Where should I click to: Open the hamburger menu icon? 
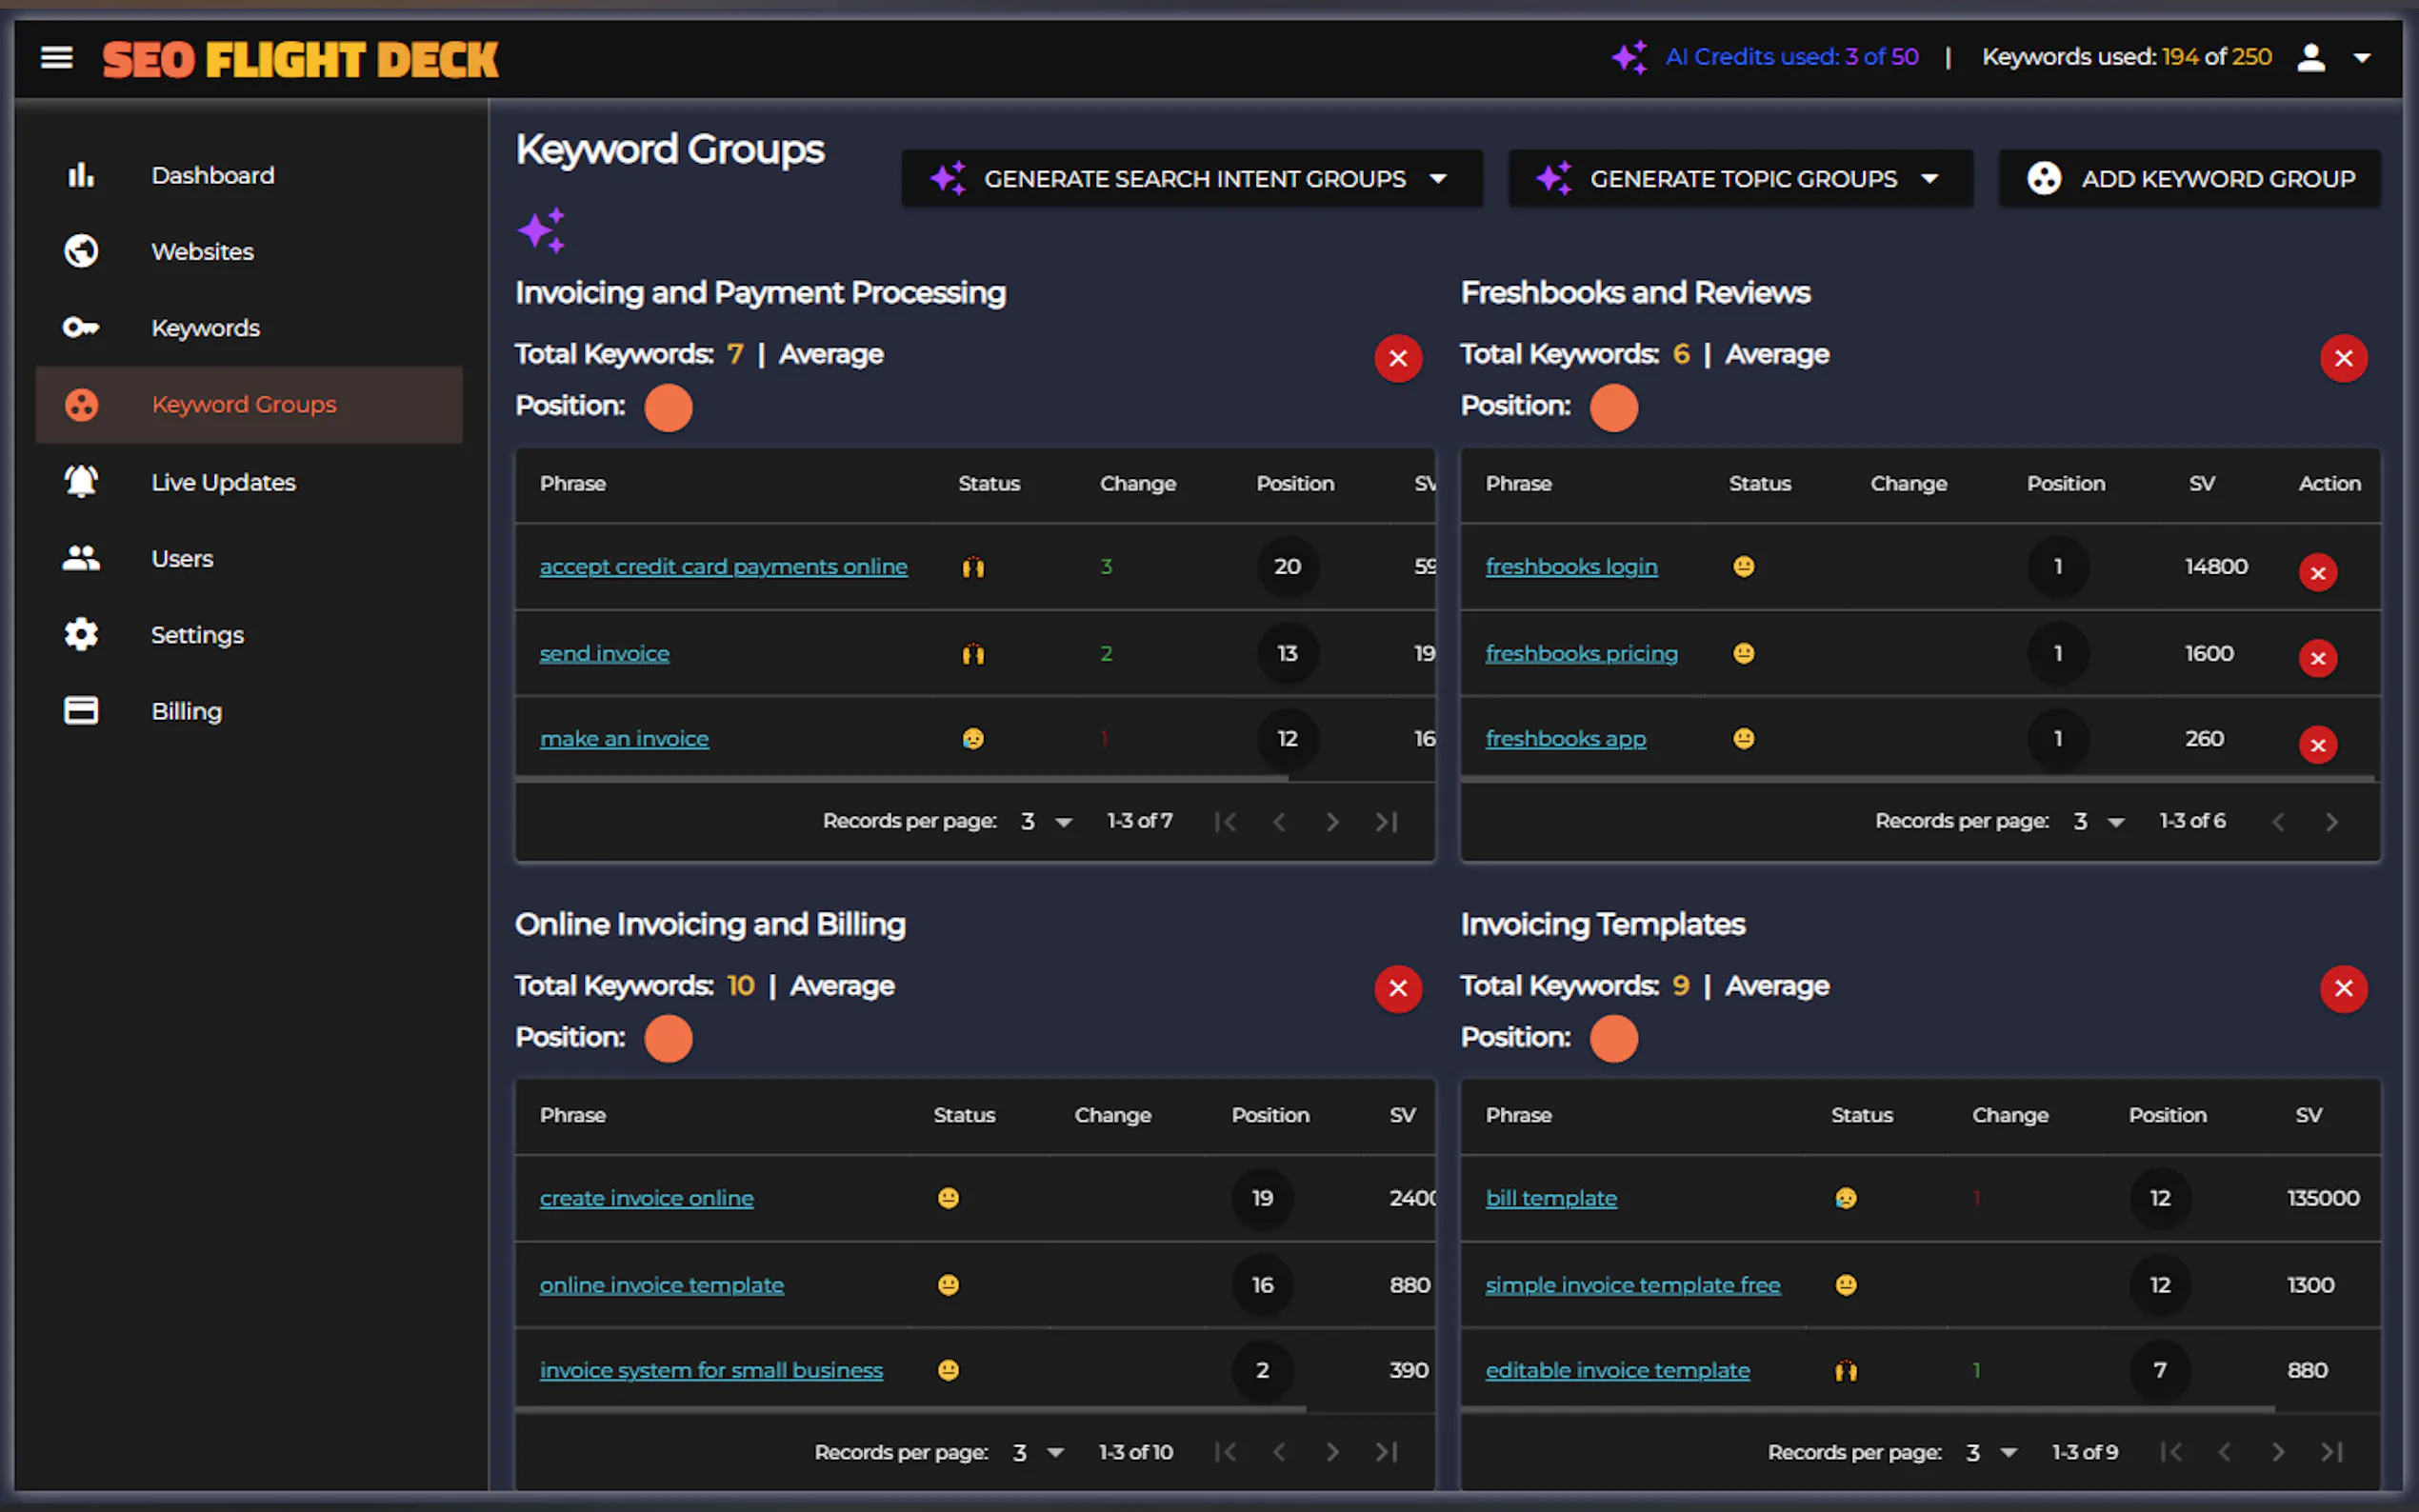(x=56, y=58)
